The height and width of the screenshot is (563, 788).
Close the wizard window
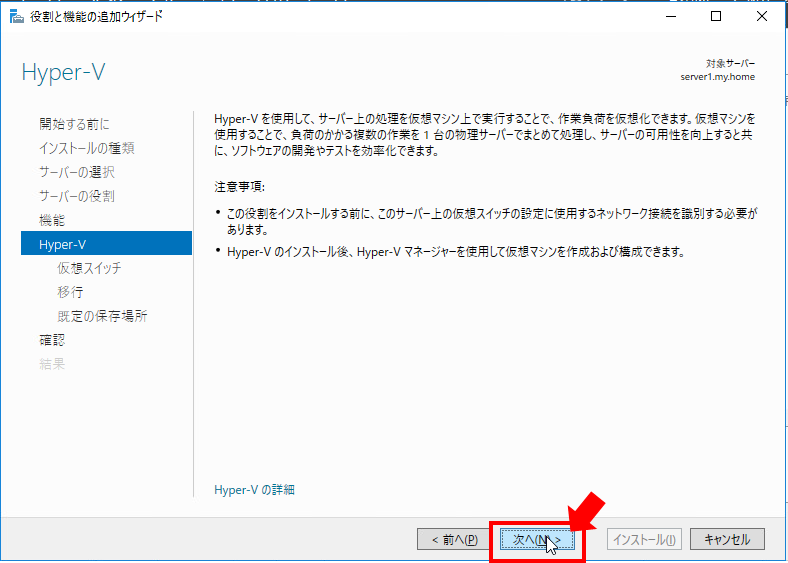[762, 16]
